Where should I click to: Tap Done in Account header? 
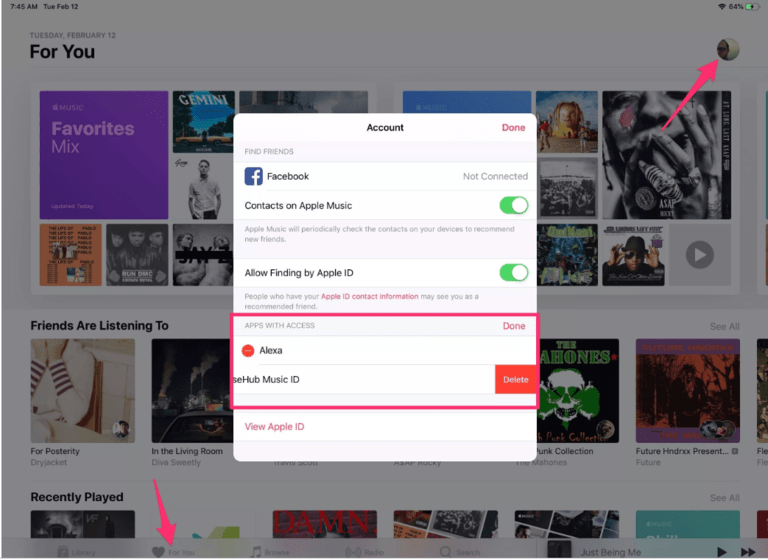tap(513, 128)
